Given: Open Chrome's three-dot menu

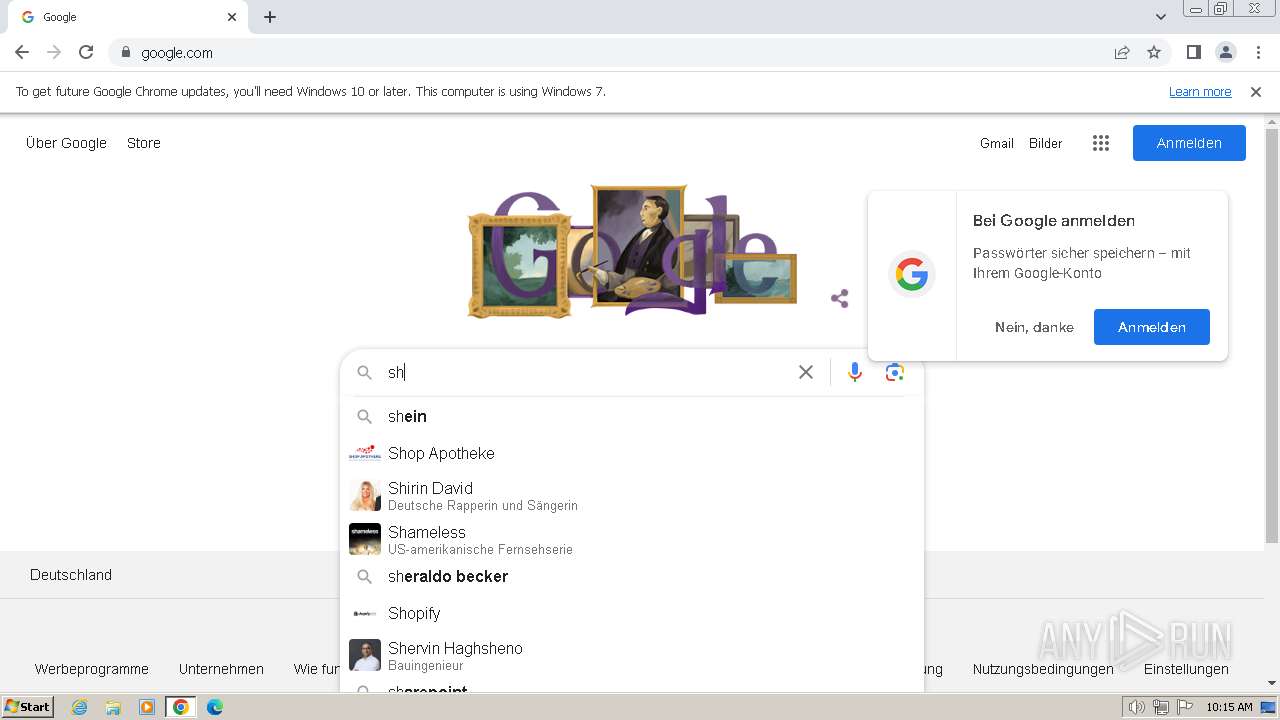Looking at the screenshot, I should 1258,52.
